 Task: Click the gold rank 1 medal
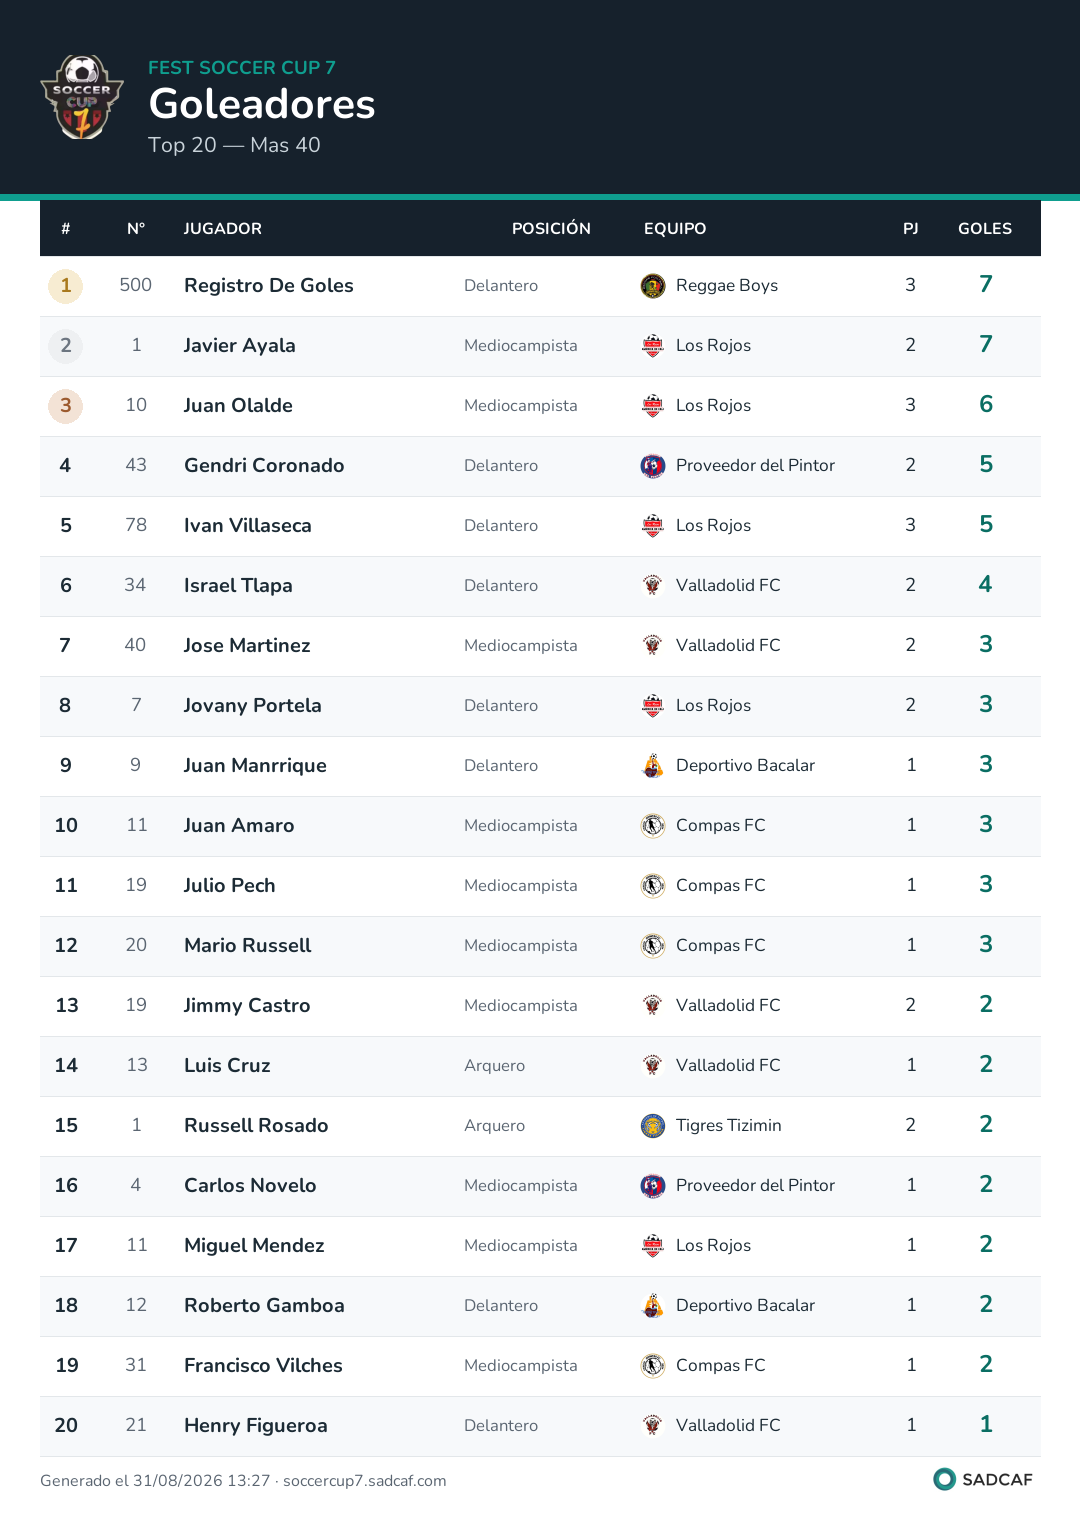pos(66,286)
